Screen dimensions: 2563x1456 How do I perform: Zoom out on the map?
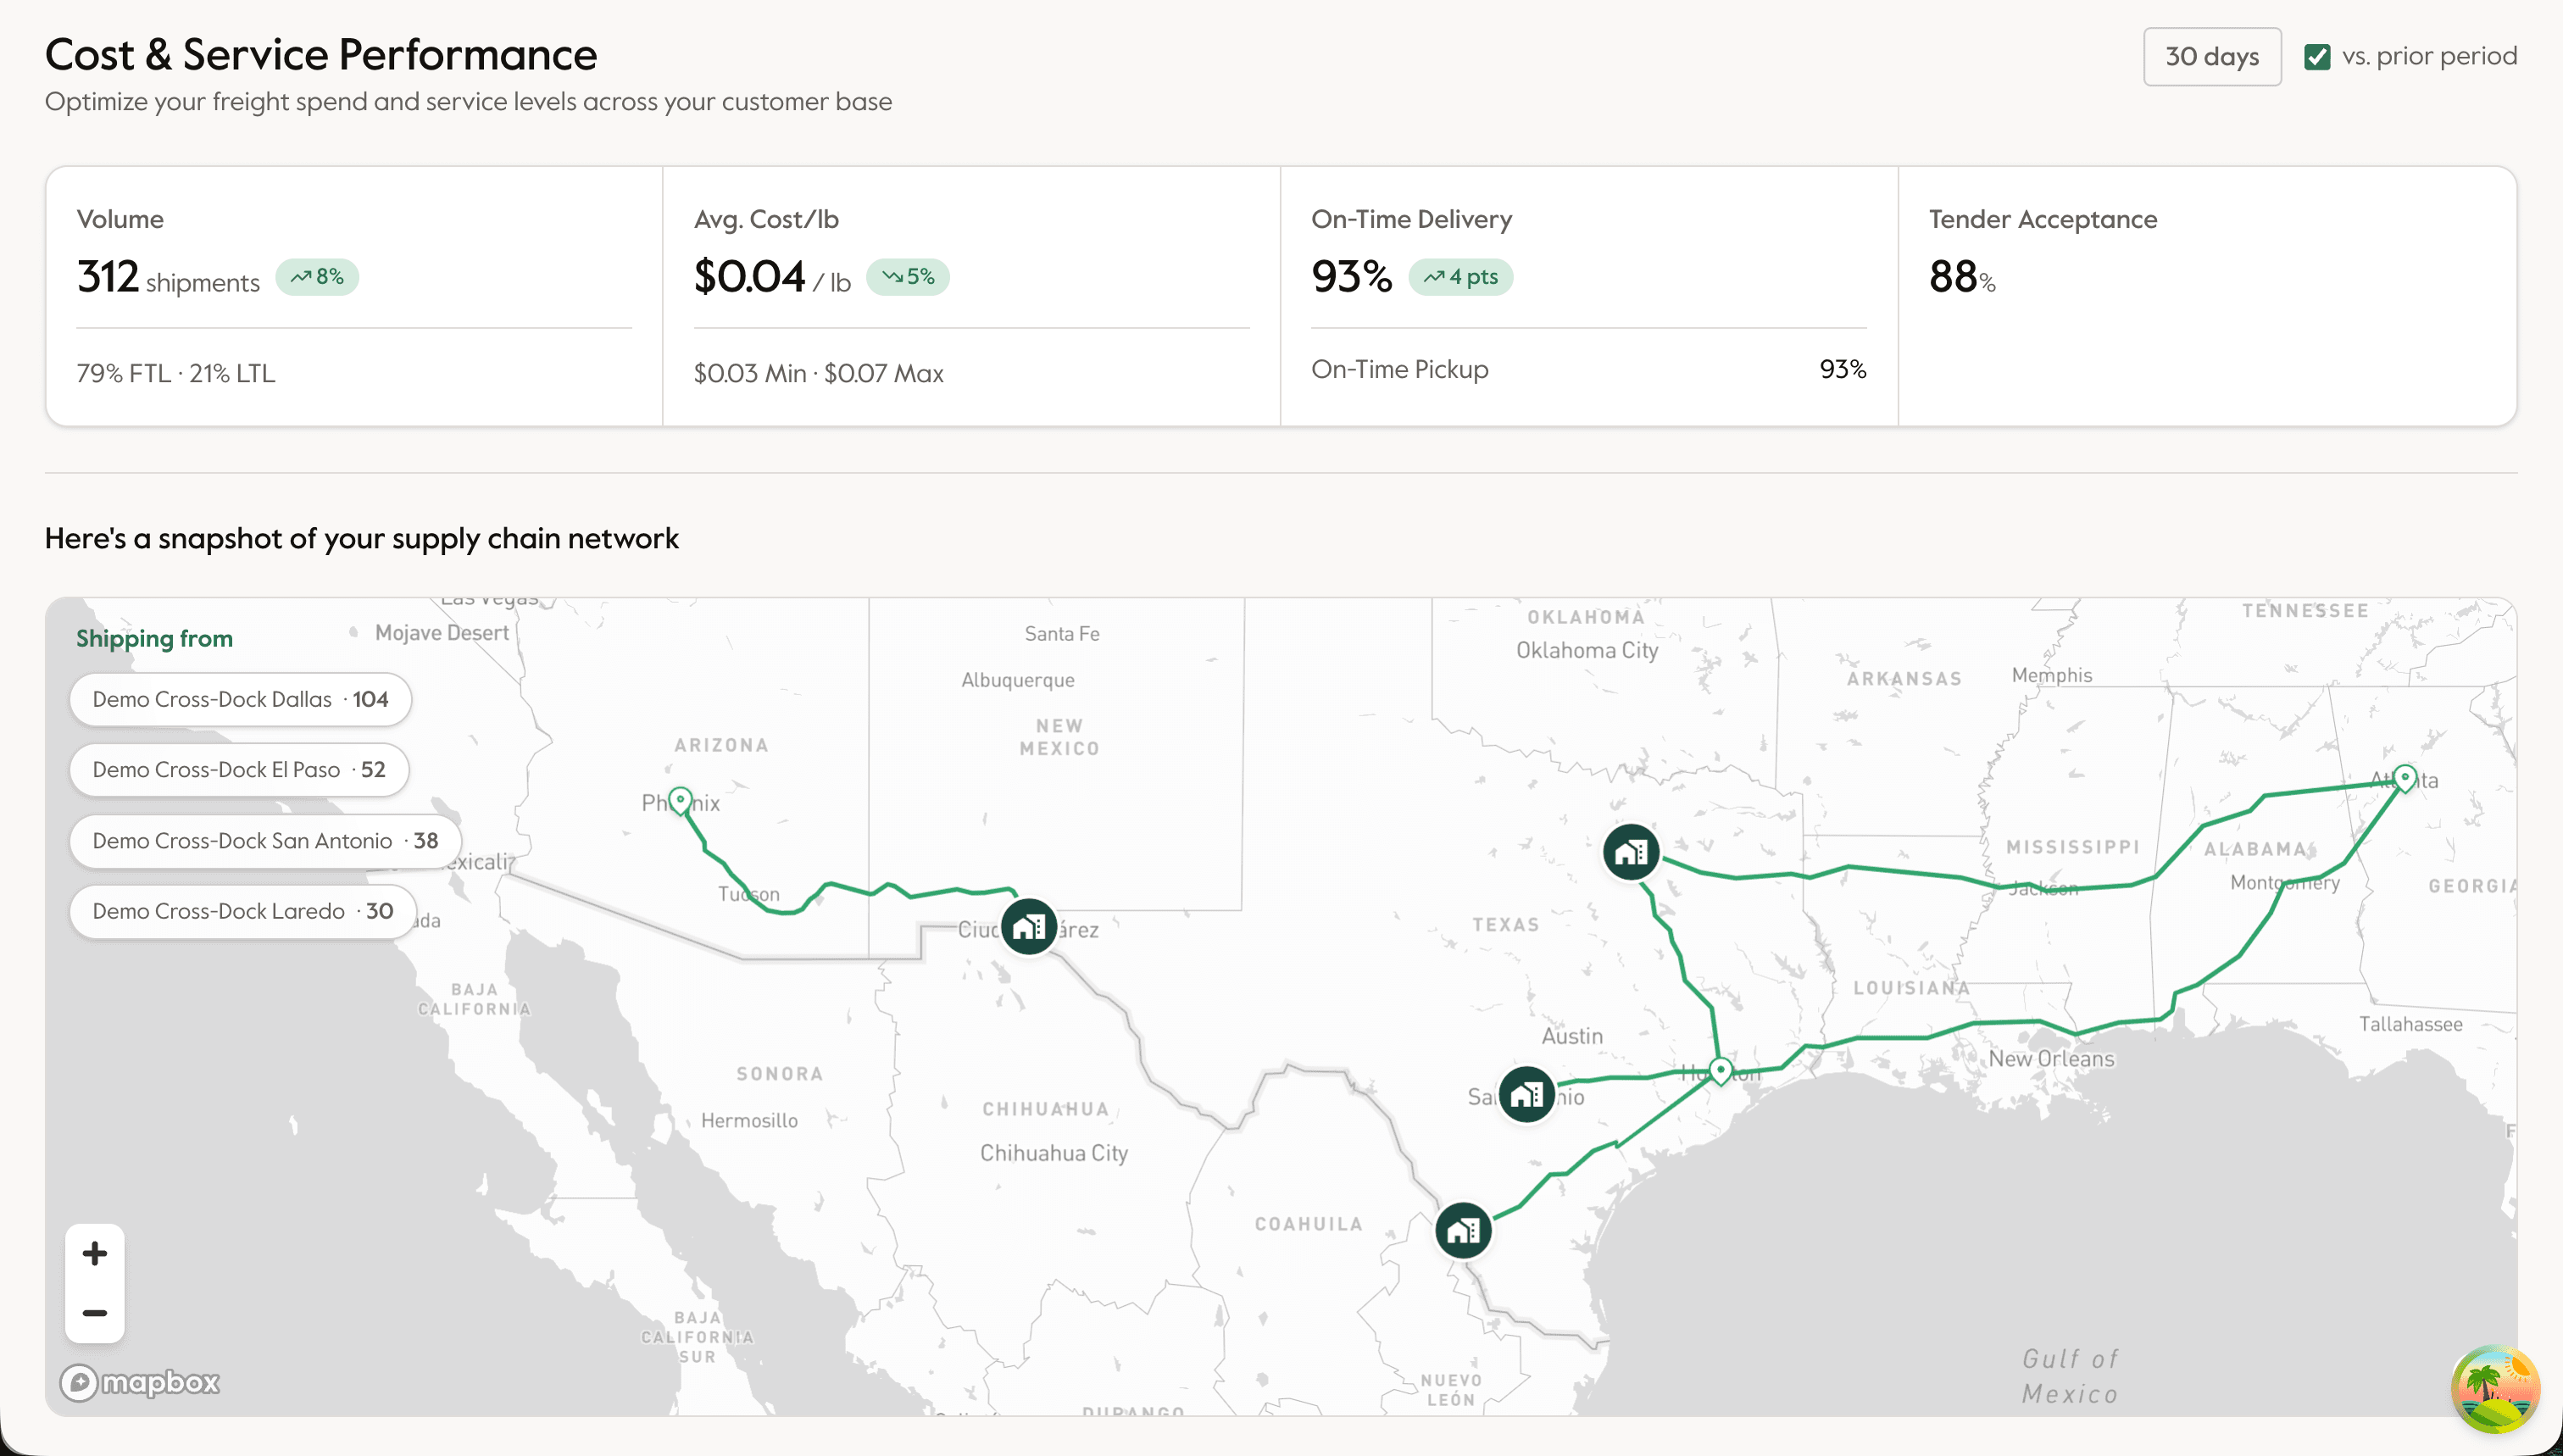coord(95,1312)
